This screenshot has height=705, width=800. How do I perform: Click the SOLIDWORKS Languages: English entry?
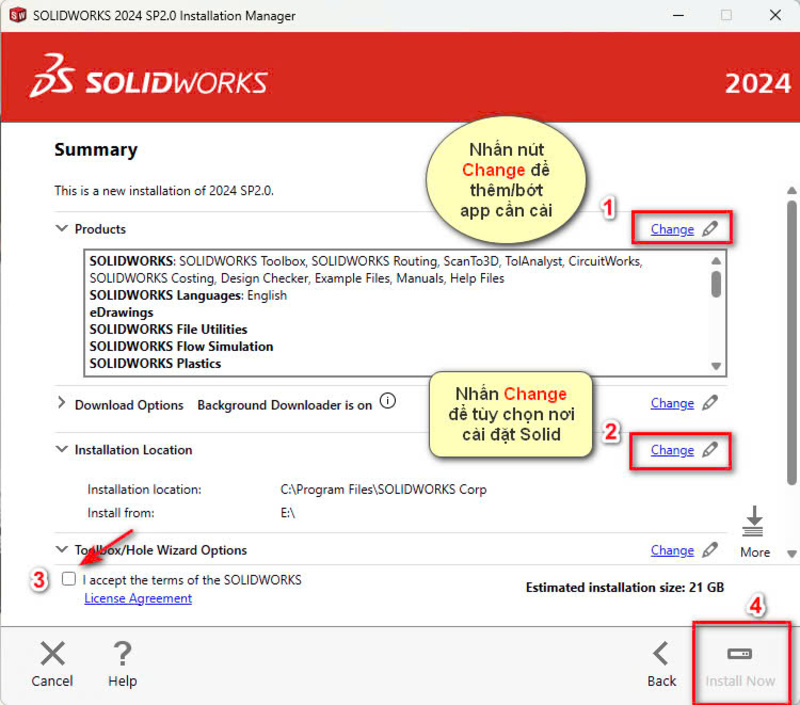(188, 295)
